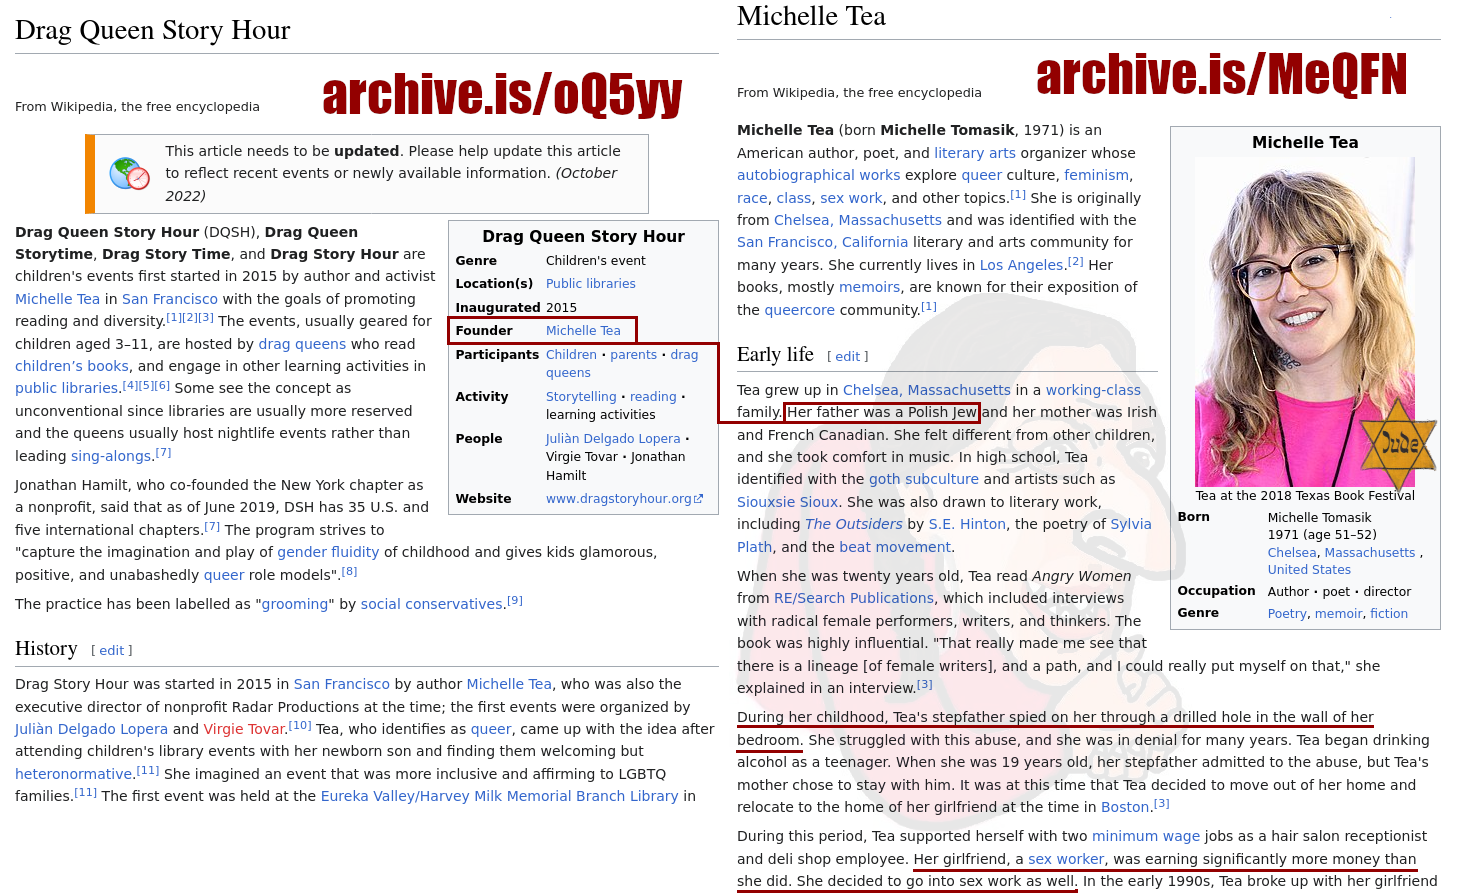Follow the 'S.E. Hinton' link
1464x895 pixels.
tap(968, 524)
